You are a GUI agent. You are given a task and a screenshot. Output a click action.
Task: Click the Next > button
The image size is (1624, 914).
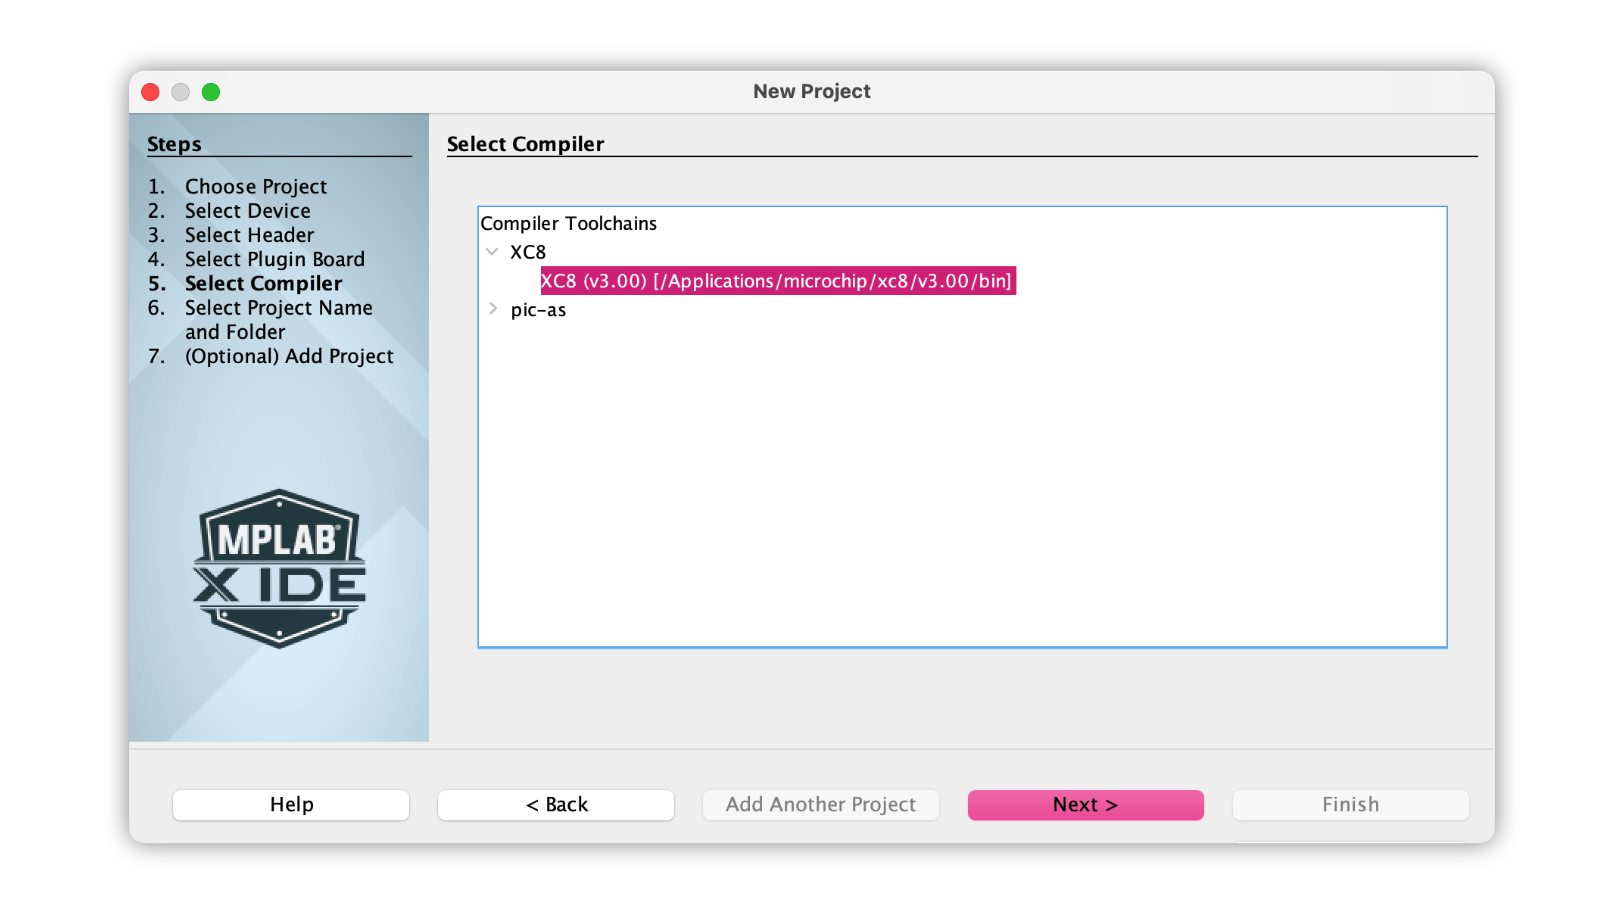[1085, 805]
